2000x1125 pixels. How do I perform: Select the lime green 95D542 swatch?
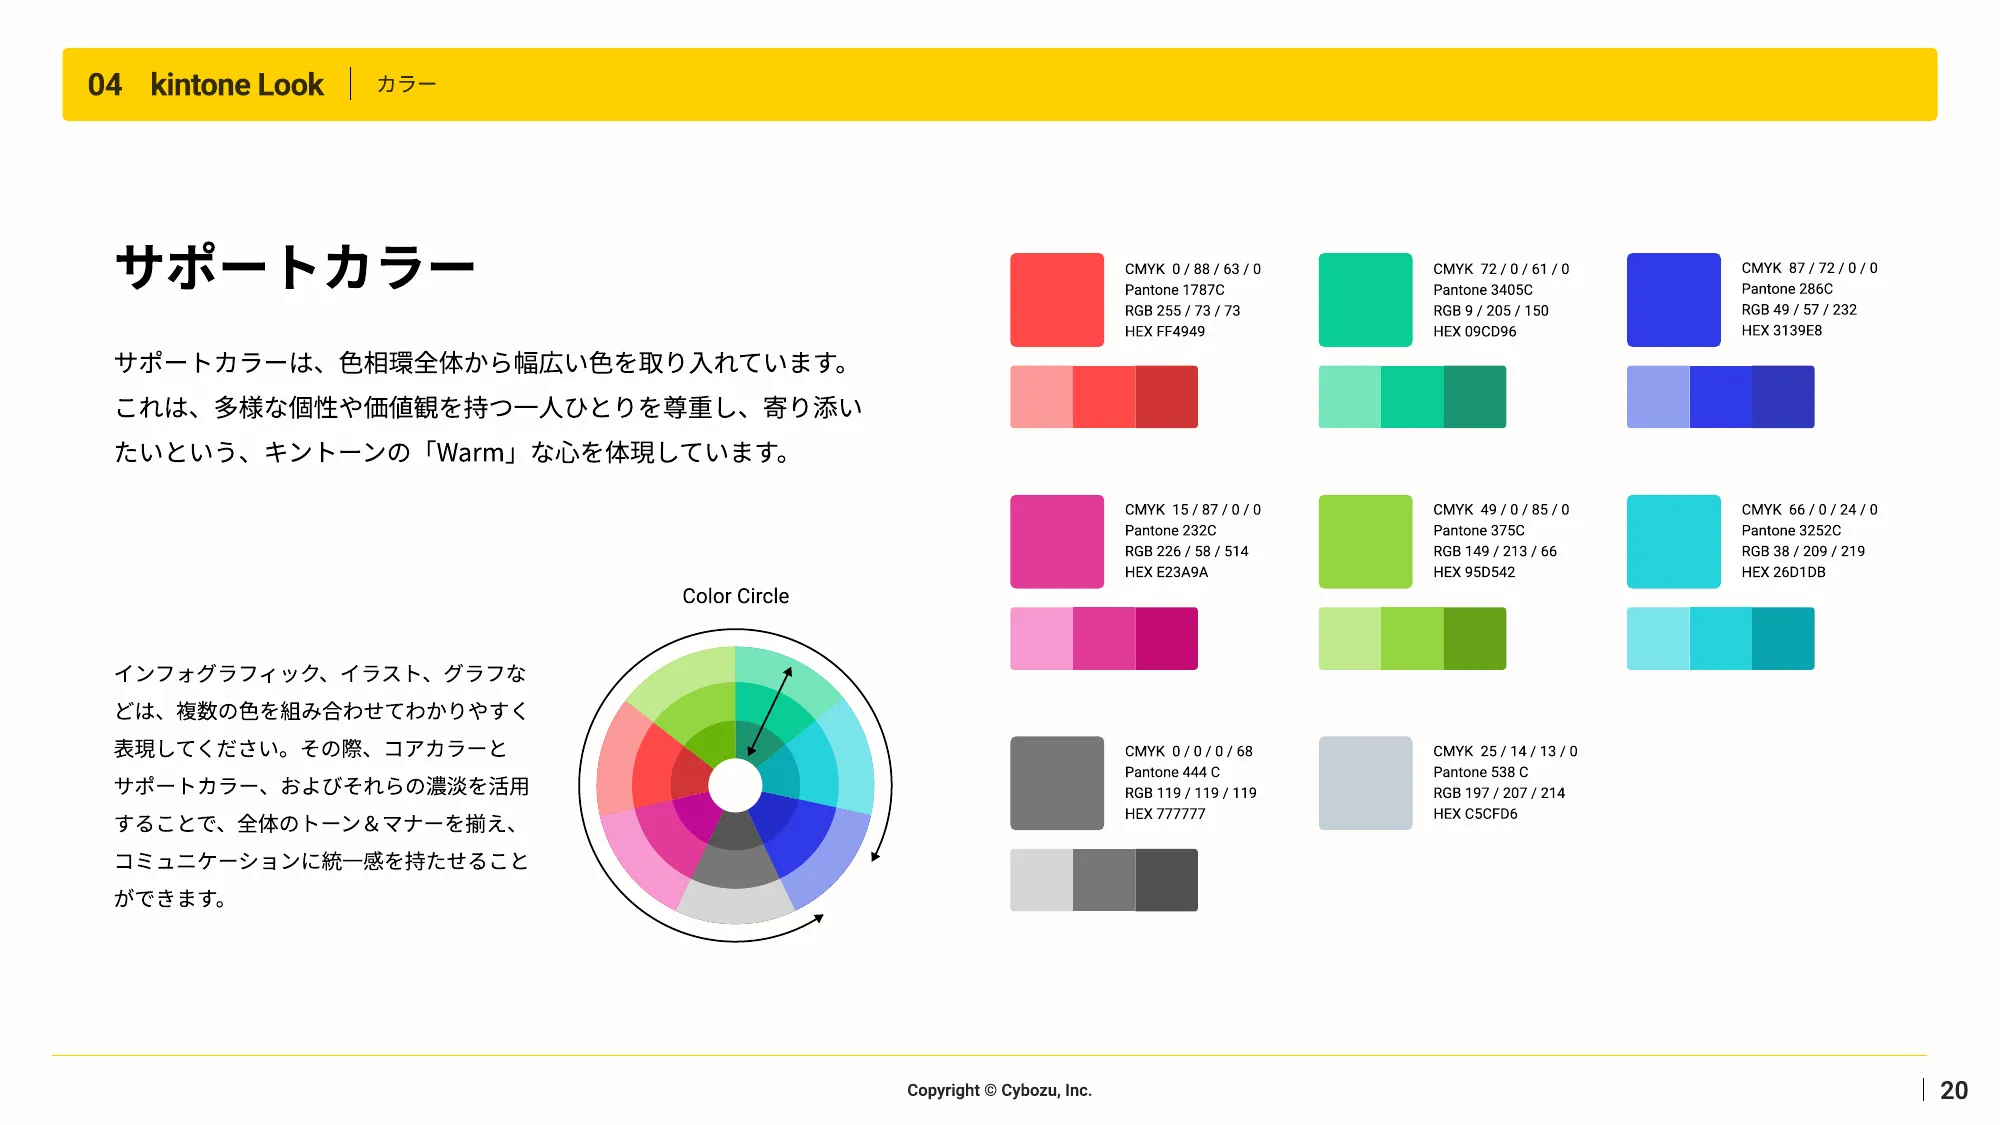pos(1365,541)
